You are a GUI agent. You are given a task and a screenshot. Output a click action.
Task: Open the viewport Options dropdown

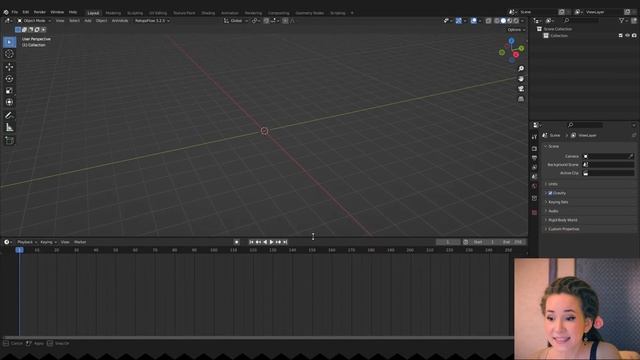(516, 30)
